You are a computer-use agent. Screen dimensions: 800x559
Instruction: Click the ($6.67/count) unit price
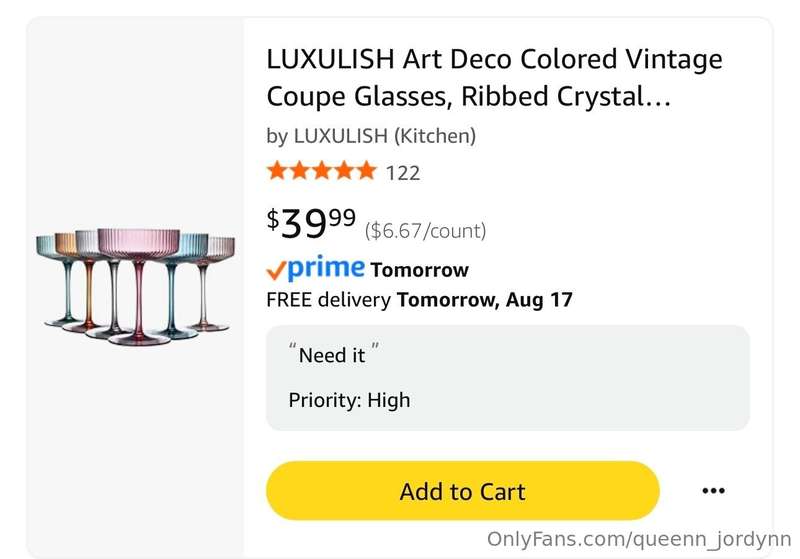coord(426,231)
